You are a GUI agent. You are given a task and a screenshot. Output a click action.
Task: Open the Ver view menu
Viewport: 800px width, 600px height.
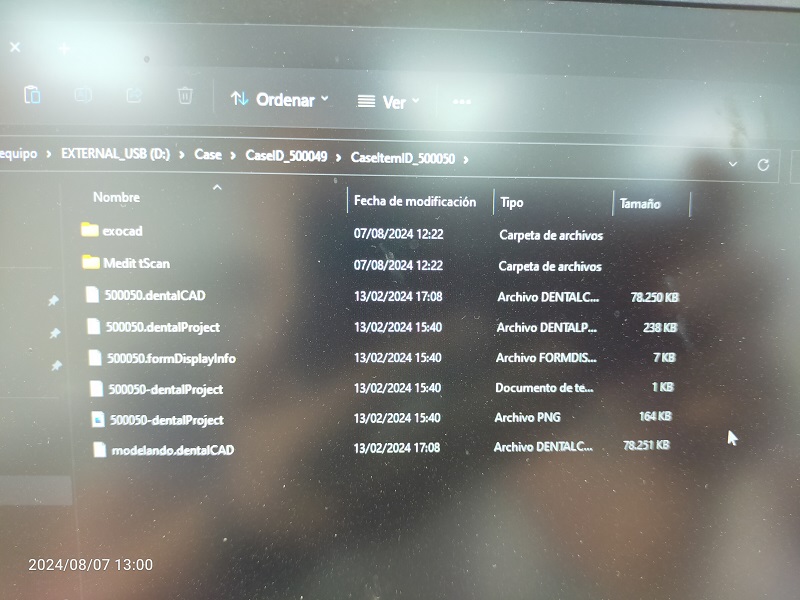click(388, 102)
